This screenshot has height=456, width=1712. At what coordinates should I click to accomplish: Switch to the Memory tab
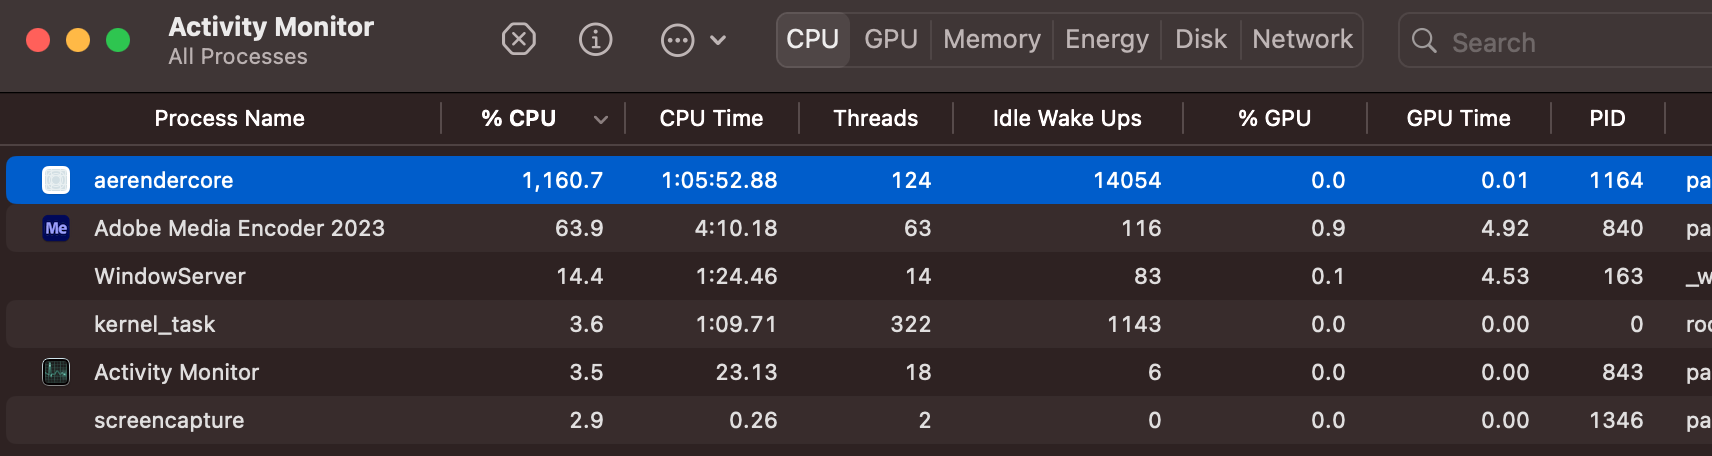coord(991,39)
